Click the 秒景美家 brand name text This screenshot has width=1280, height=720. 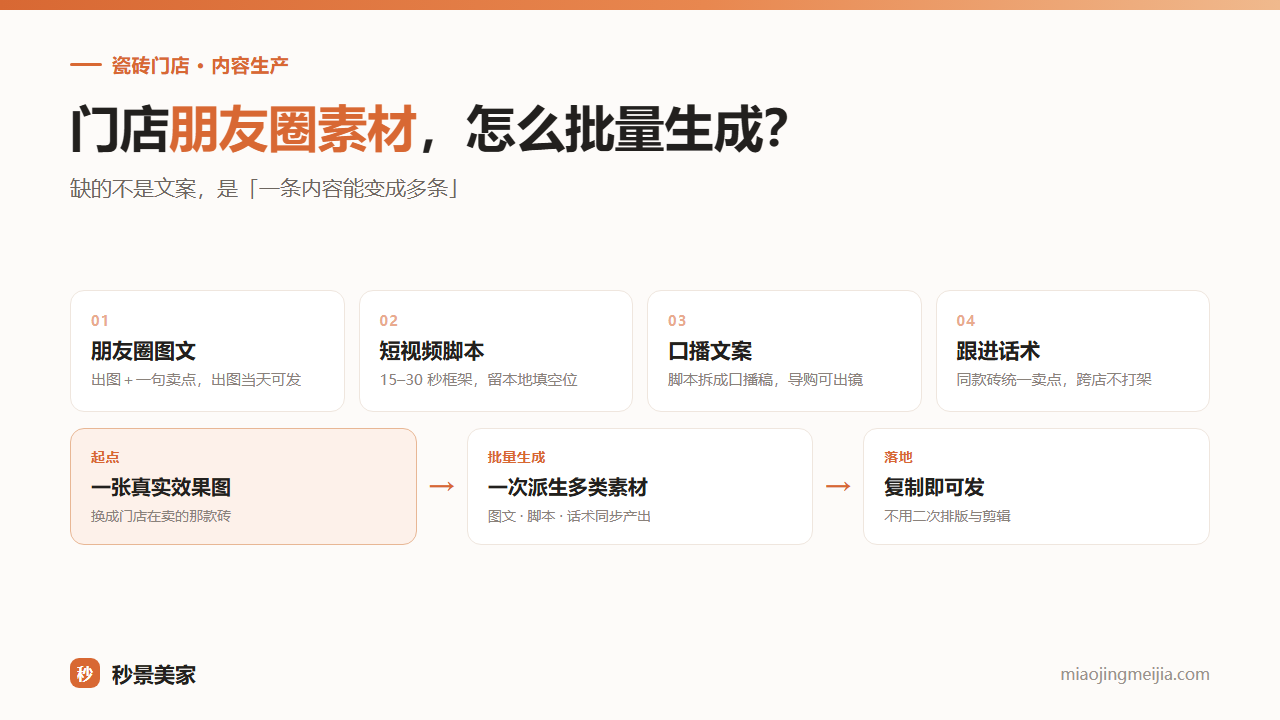point(154,674)
